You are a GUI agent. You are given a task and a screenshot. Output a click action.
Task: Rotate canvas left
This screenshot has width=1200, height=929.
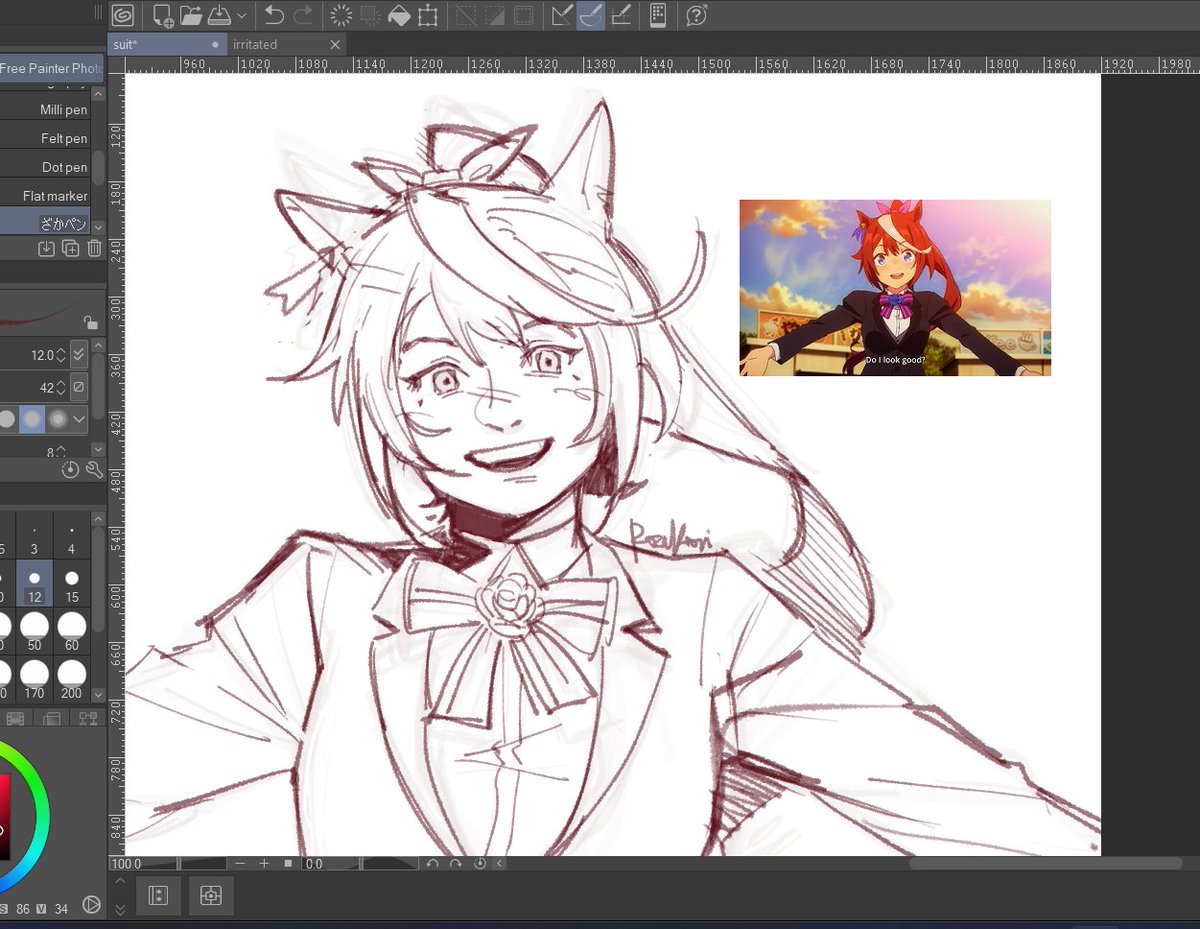(432, 863)
